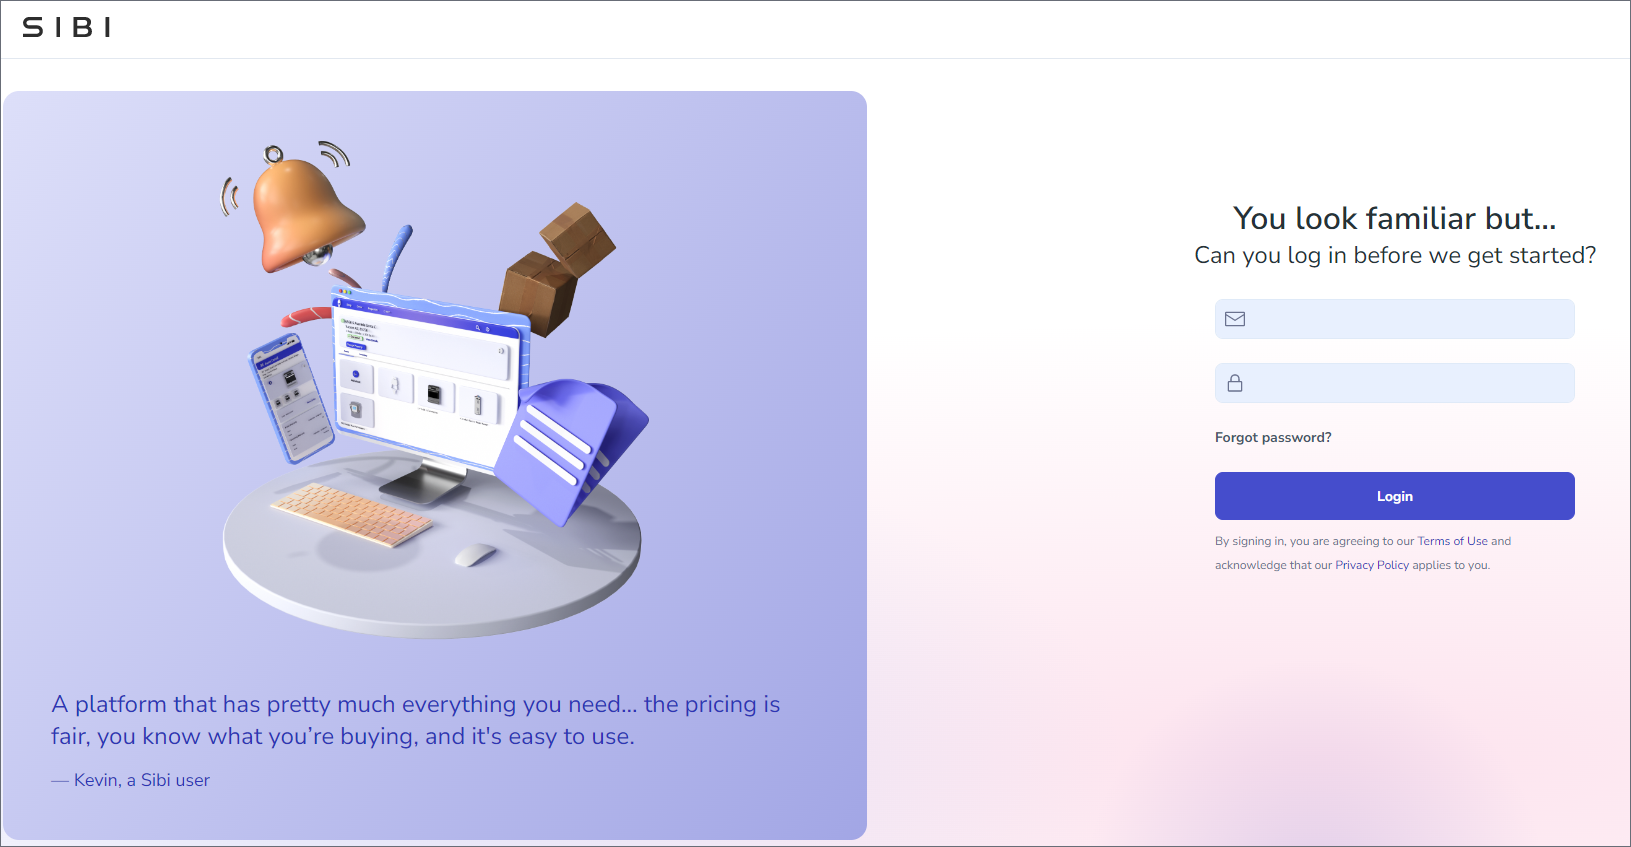Open the Terms of Use link
1631x847 pixels.
[1452, 541]
